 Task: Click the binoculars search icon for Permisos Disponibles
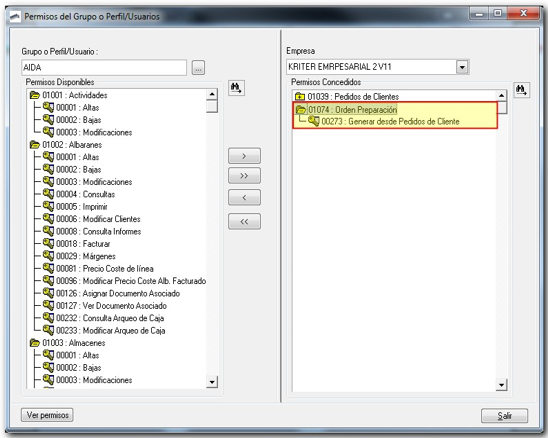coord(237,88)
